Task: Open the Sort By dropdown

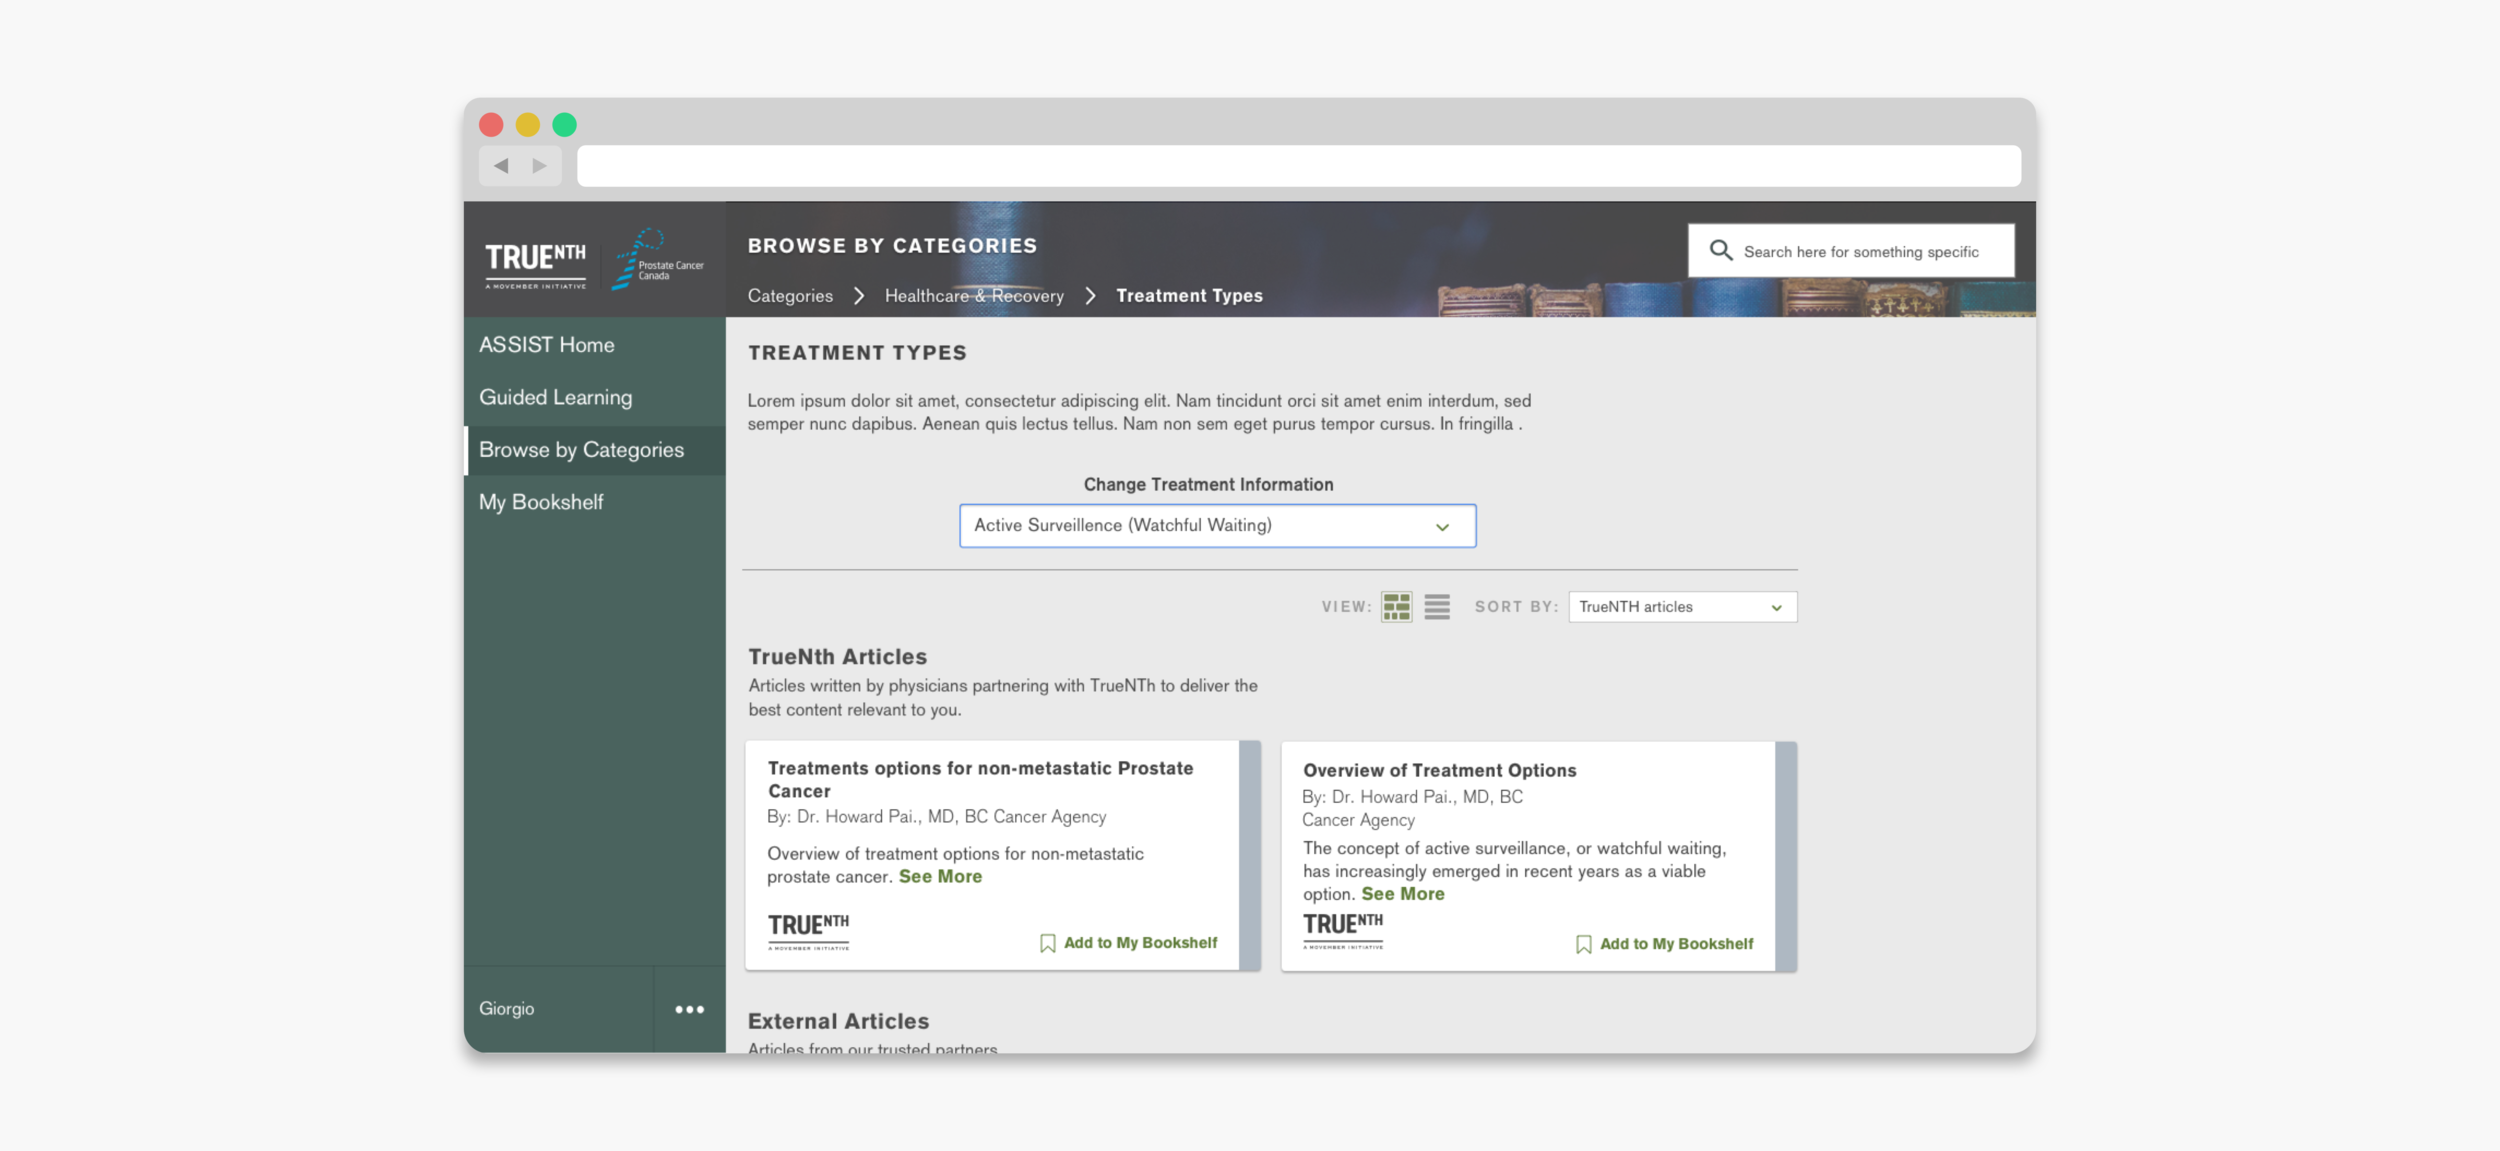Action: 1682,607
